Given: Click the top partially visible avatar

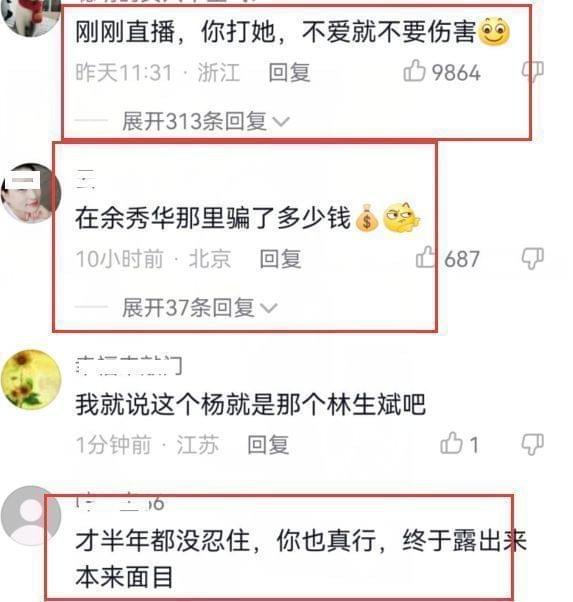Looking at the screenshot, I should (31, 17).
